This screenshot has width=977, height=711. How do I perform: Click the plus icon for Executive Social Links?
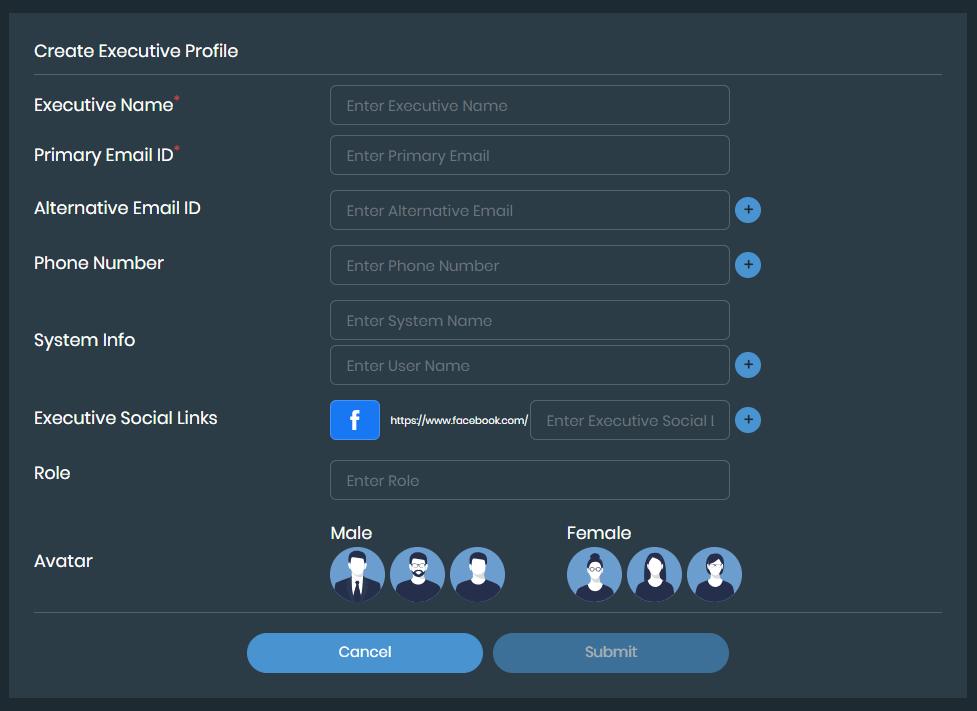coord(747,420)
